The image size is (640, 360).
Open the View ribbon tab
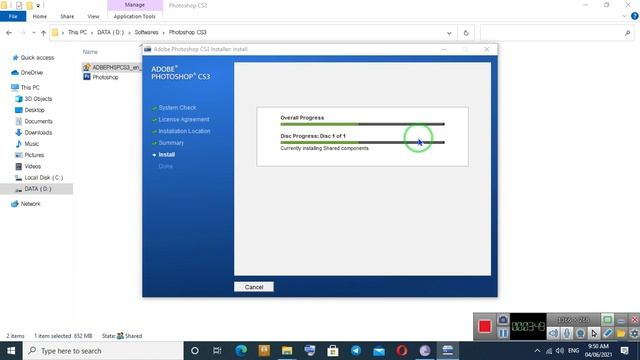(93, 16)
